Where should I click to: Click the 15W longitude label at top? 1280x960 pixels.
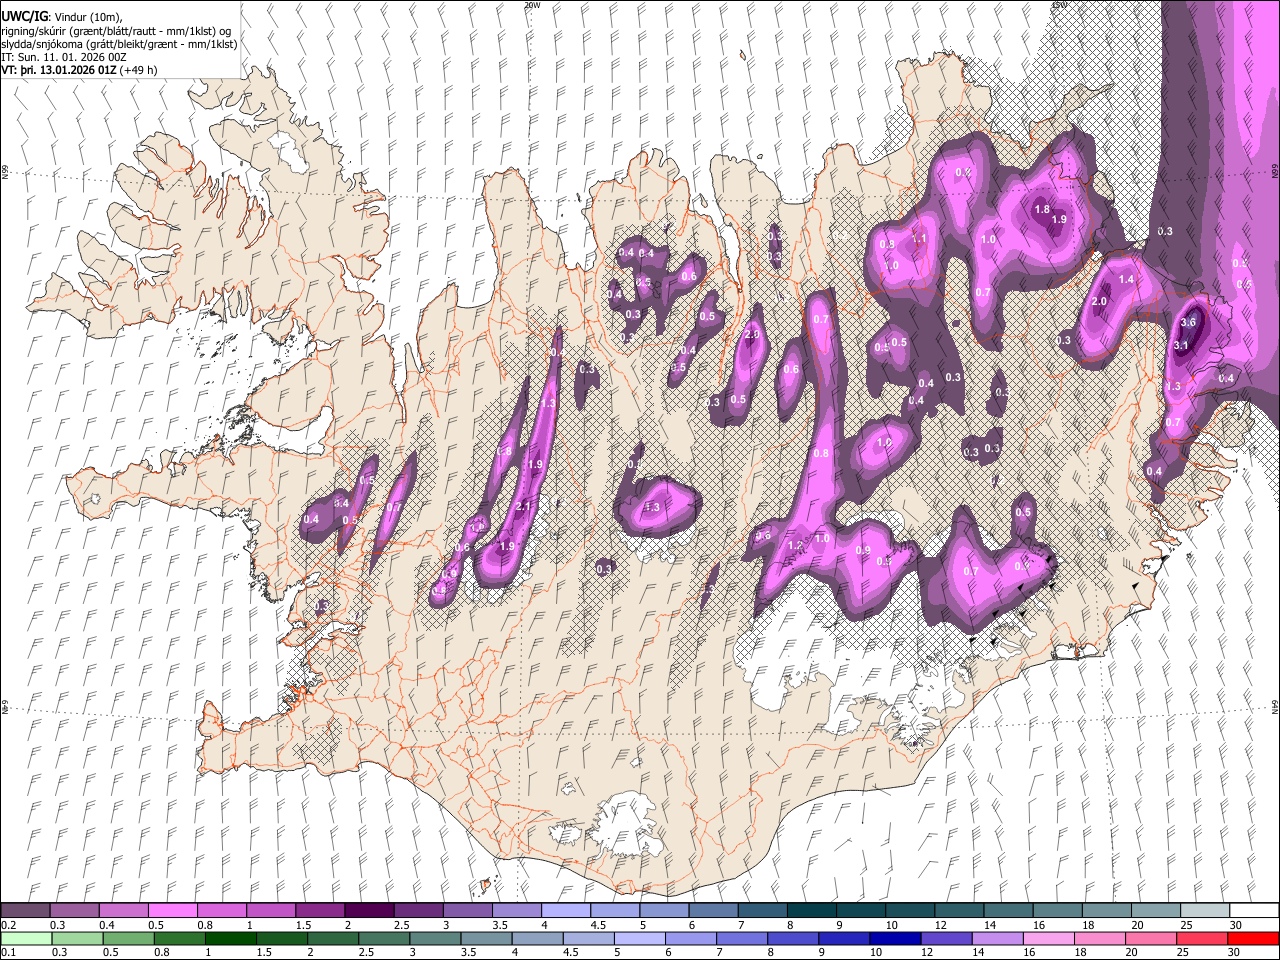click(x=1059, y=5)
